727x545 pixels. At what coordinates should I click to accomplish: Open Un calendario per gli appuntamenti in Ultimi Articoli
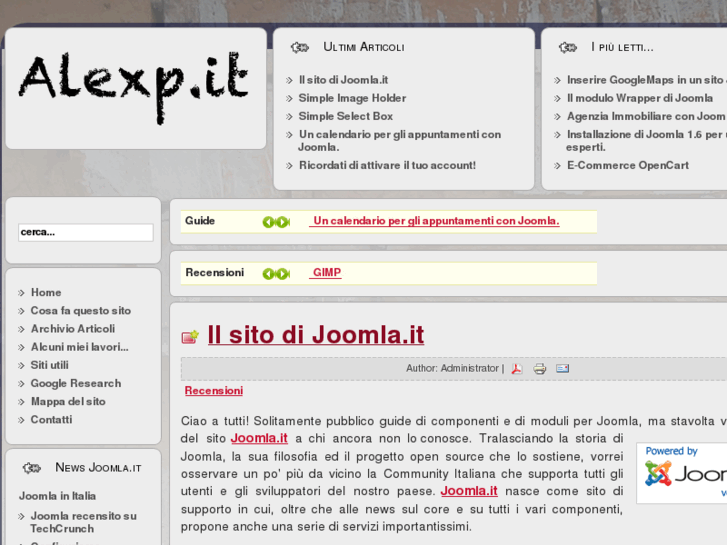(x=400, y=141)
